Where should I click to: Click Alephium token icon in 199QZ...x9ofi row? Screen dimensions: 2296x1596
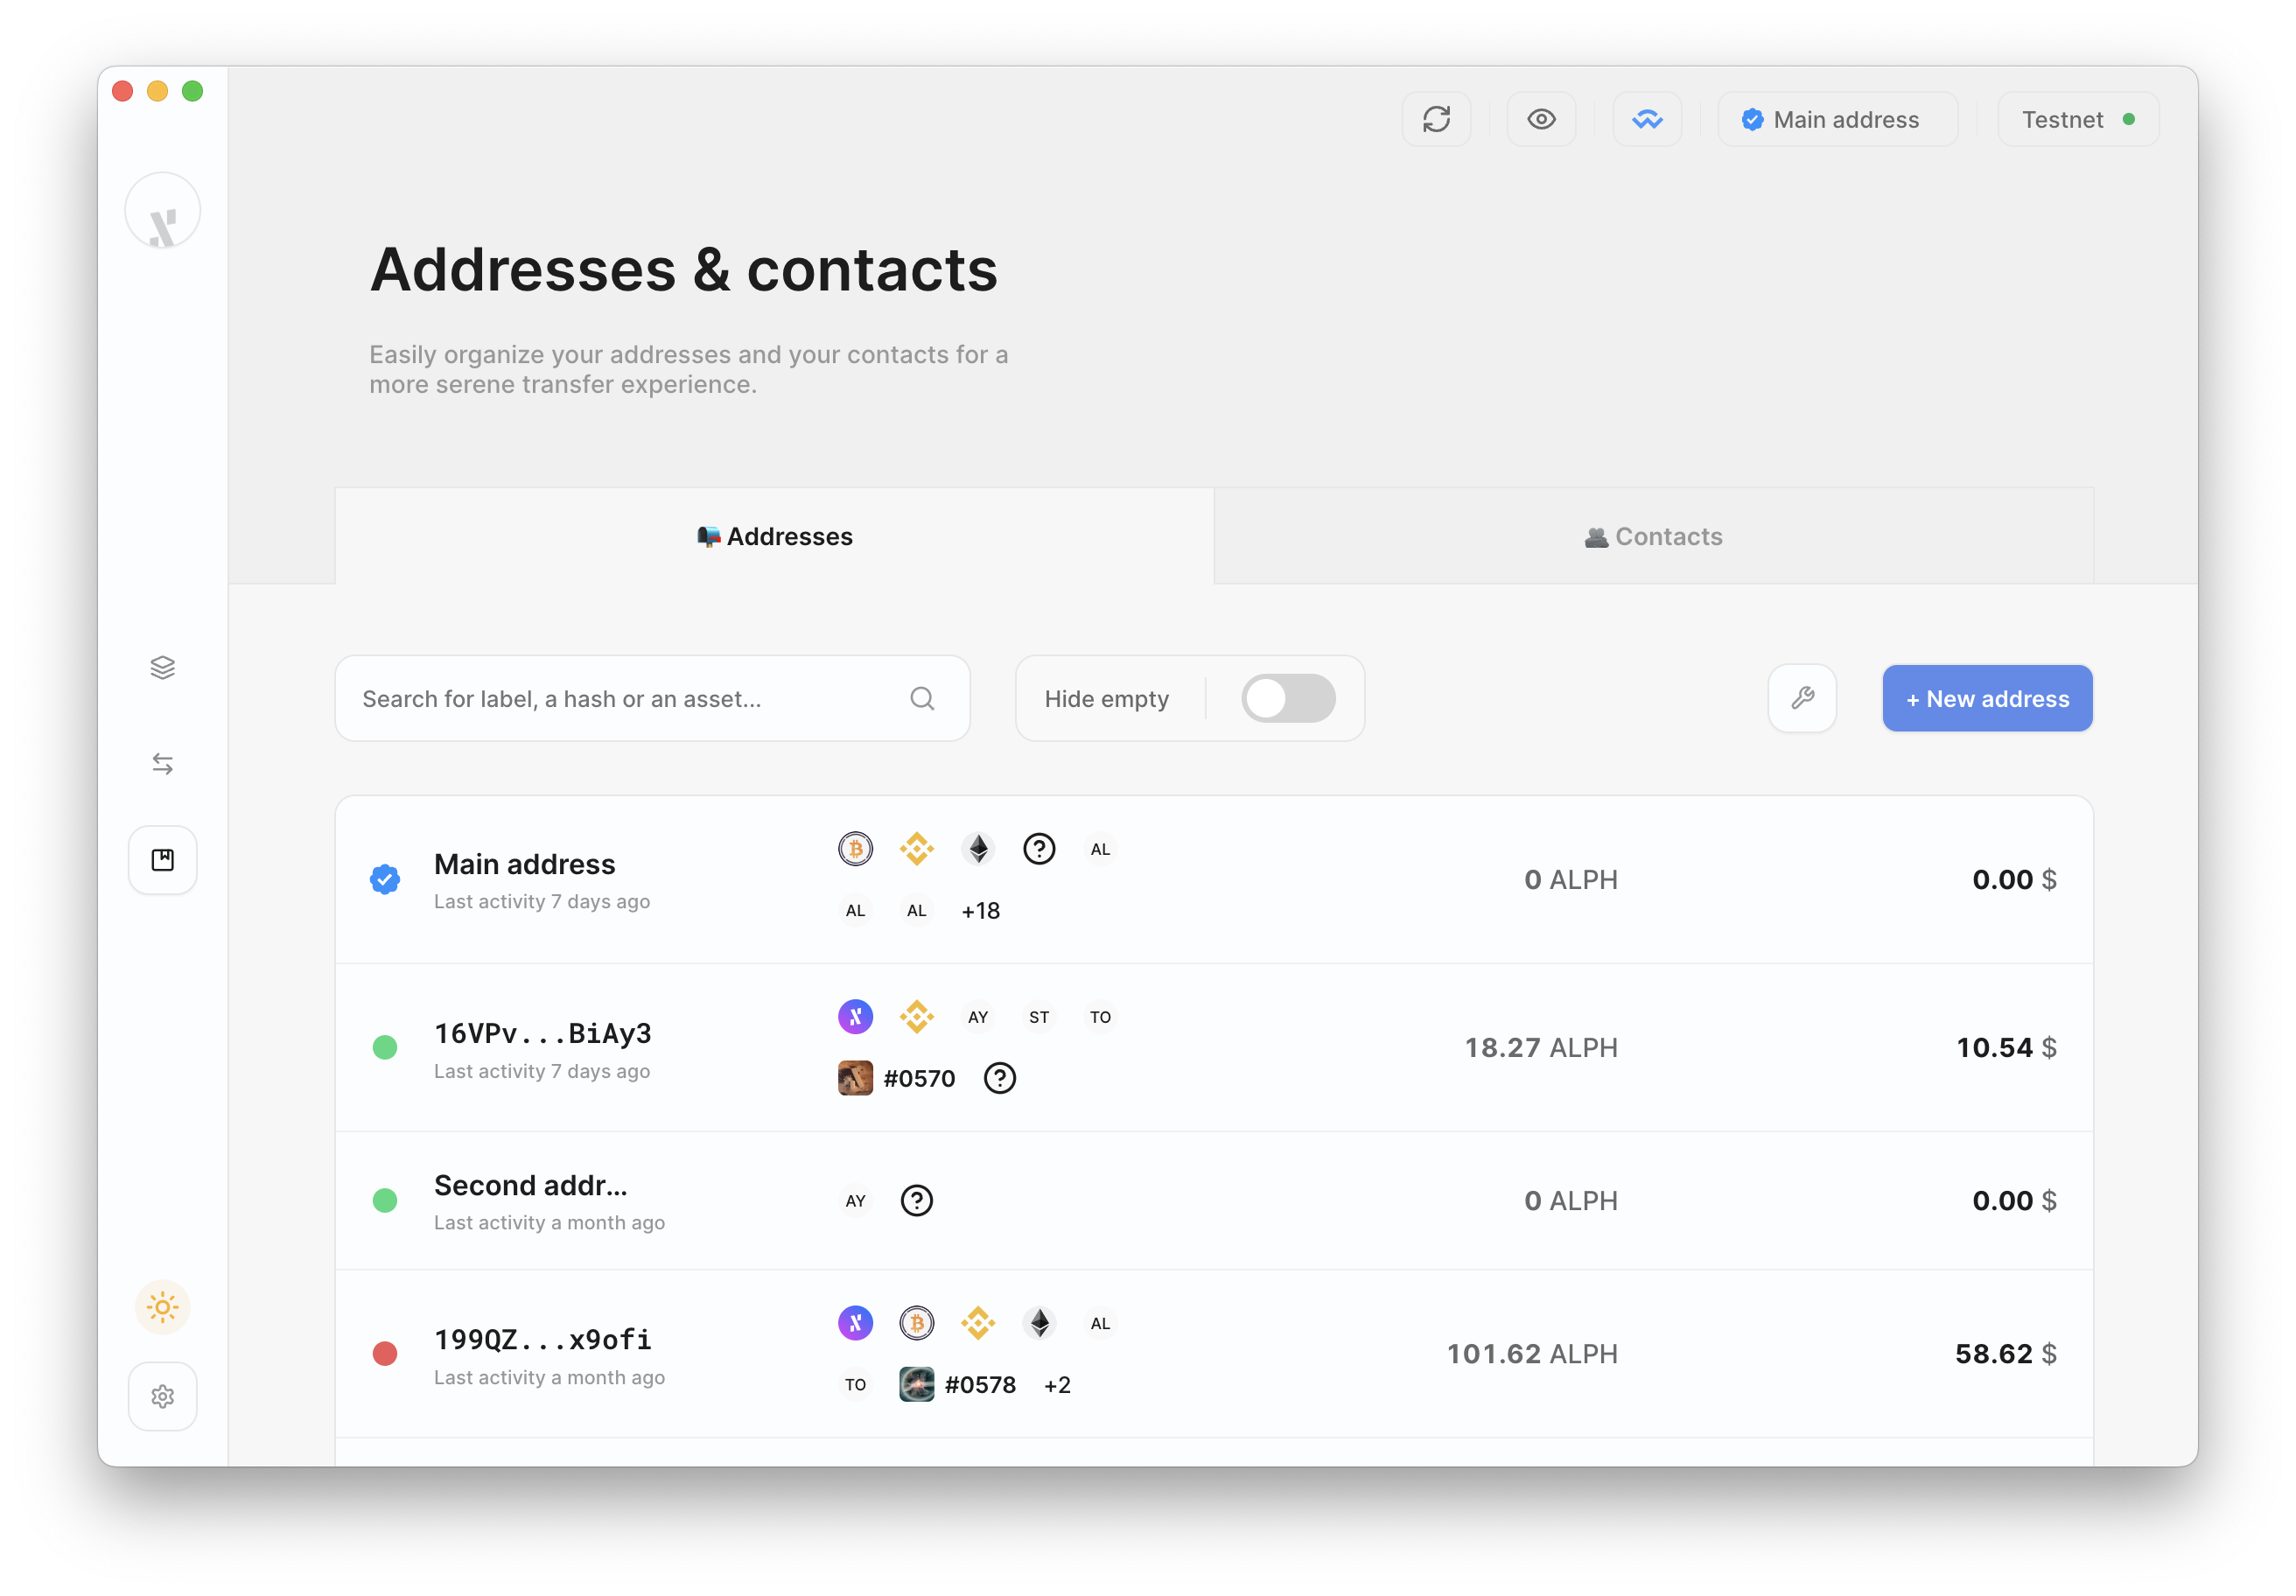(x=855, y=1324)
